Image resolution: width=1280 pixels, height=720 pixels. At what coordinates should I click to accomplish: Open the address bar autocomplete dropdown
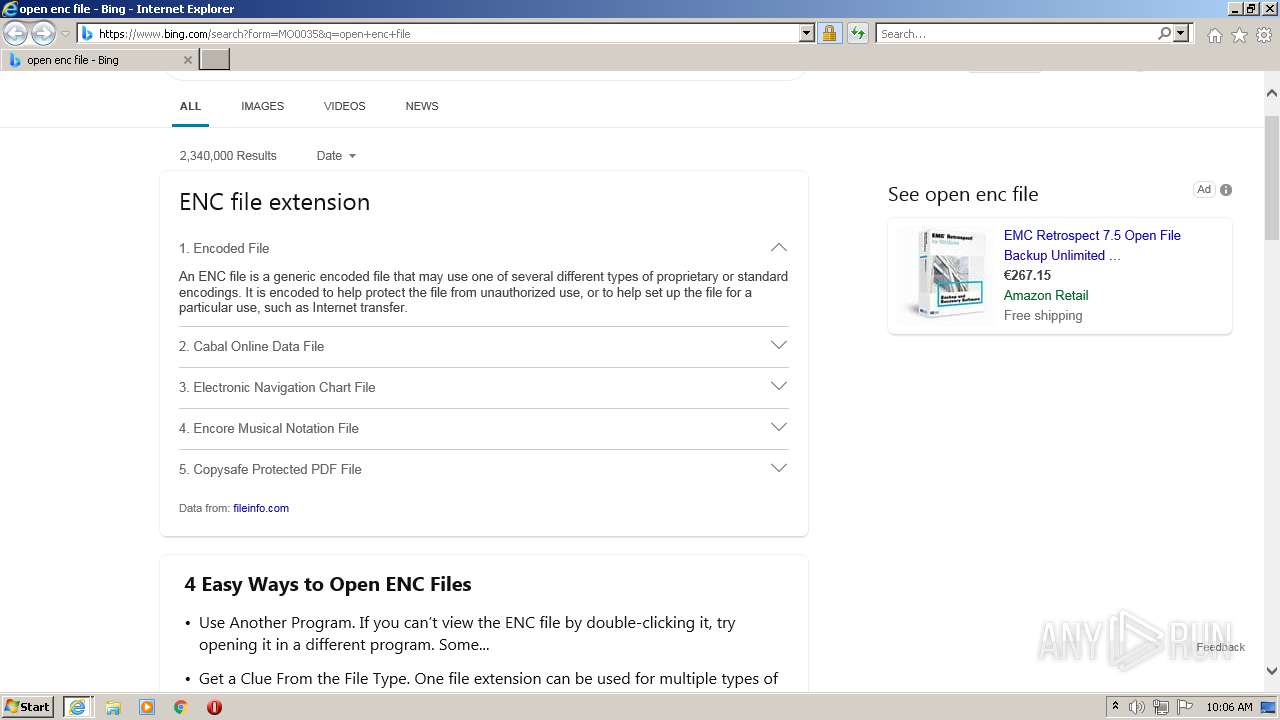click(x=807, y=34)
